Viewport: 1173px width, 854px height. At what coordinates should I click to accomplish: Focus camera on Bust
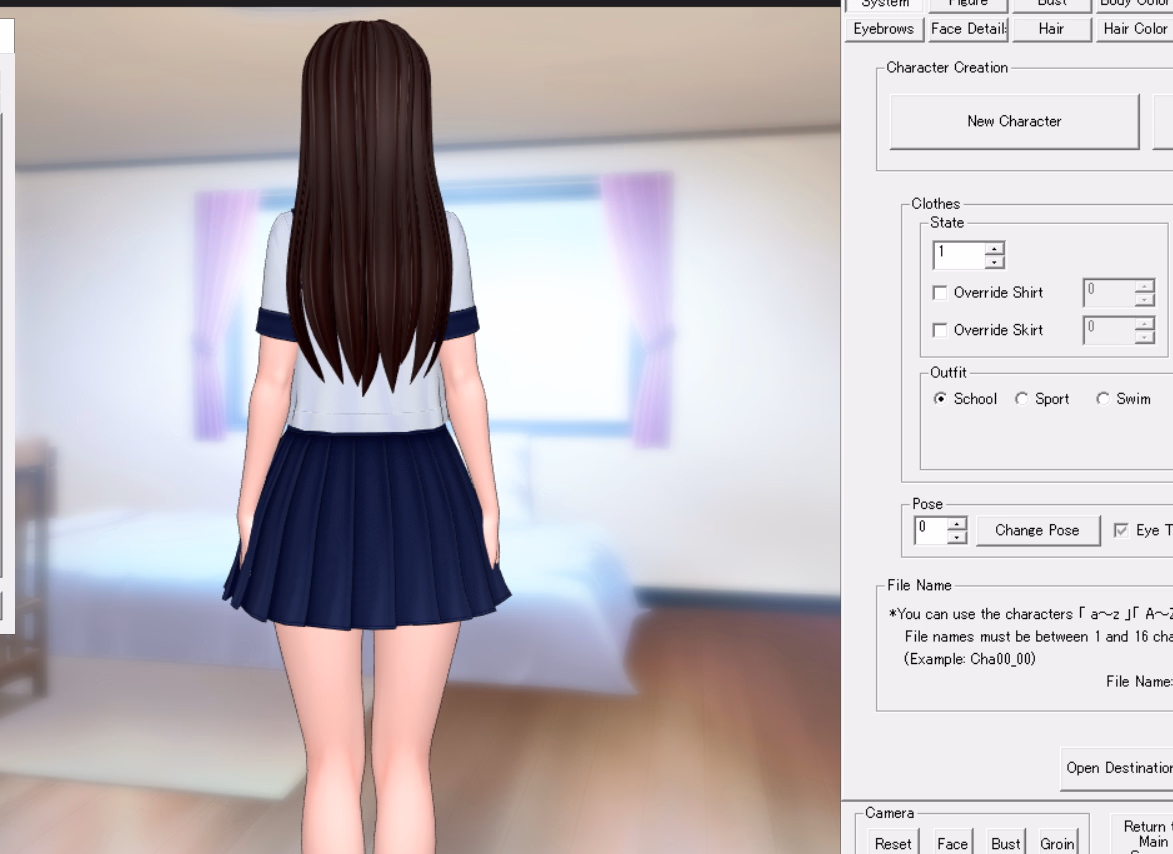(1005, 843)
